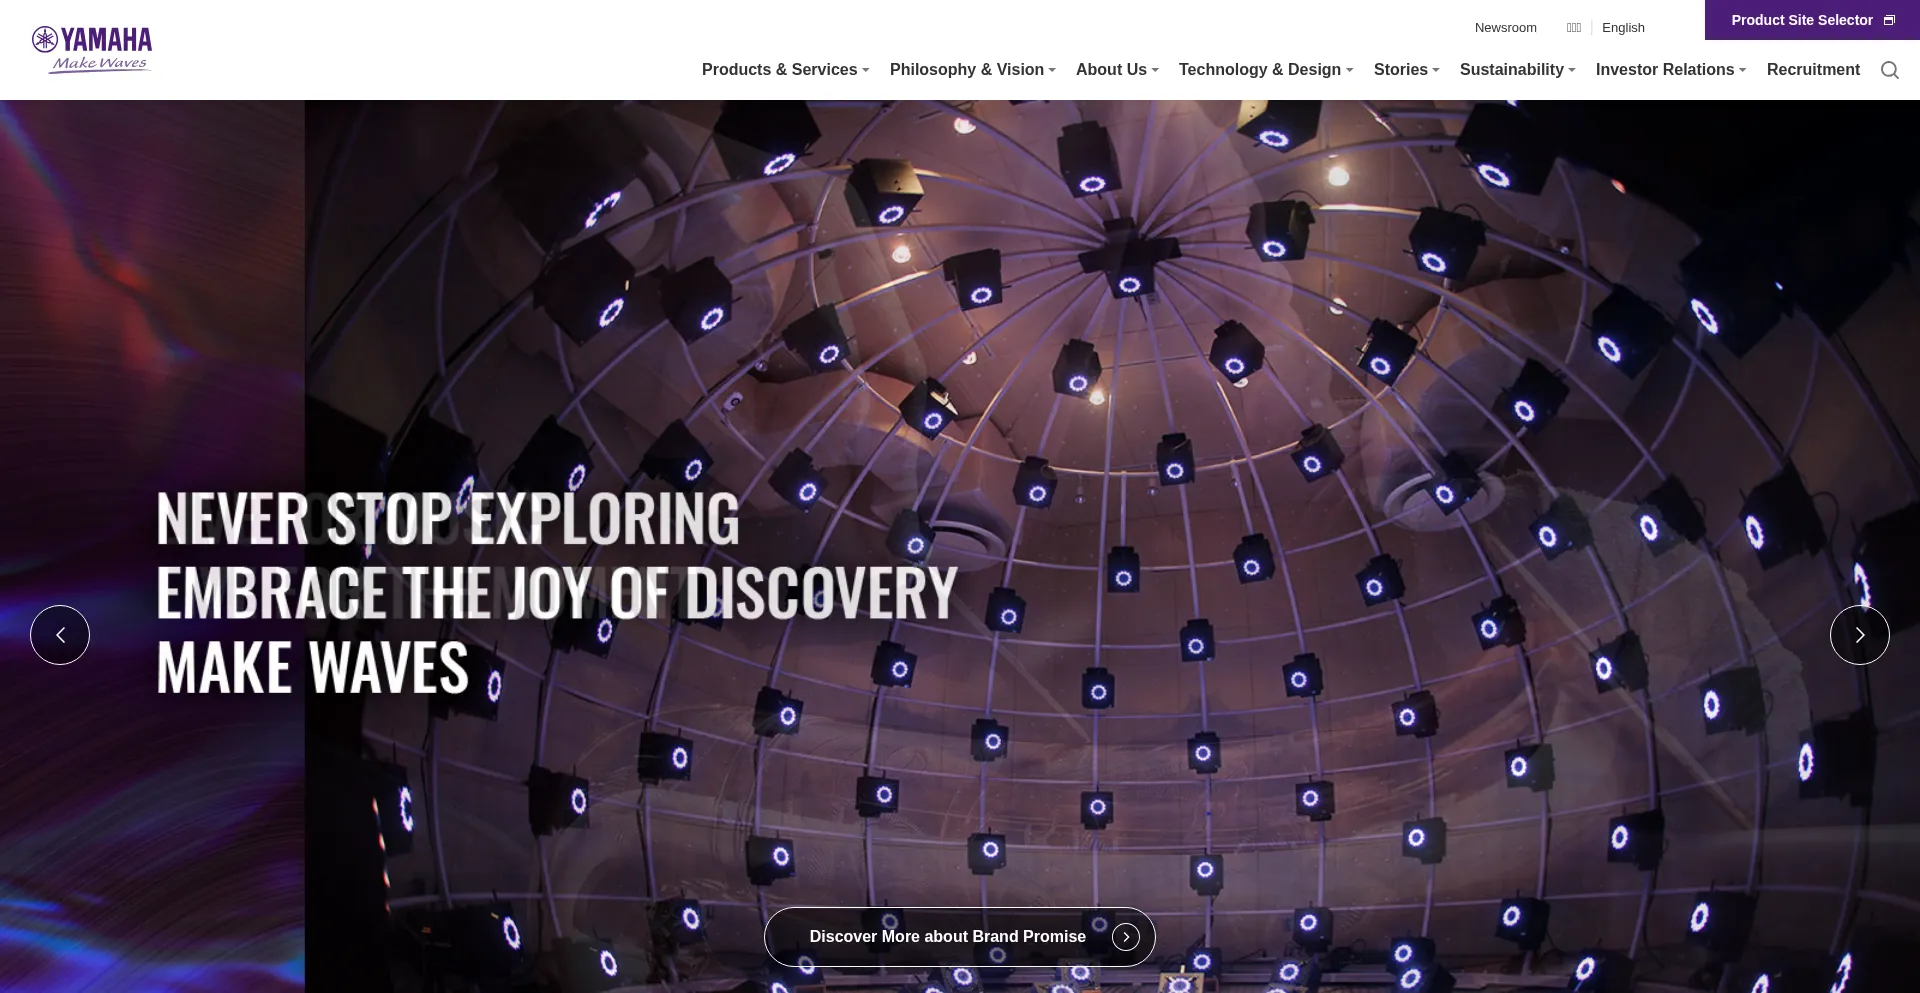Click the Product Site Selector button

pyautogui.click(x=1801, y=20)
